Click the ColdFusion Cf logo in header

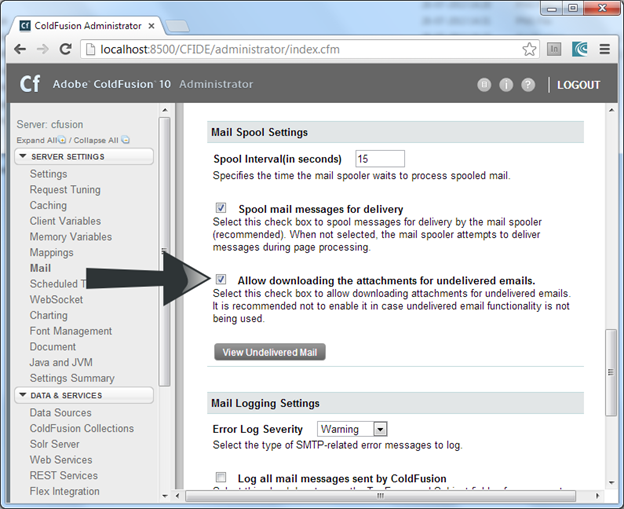pyautogui.click(x=30, y=84)
